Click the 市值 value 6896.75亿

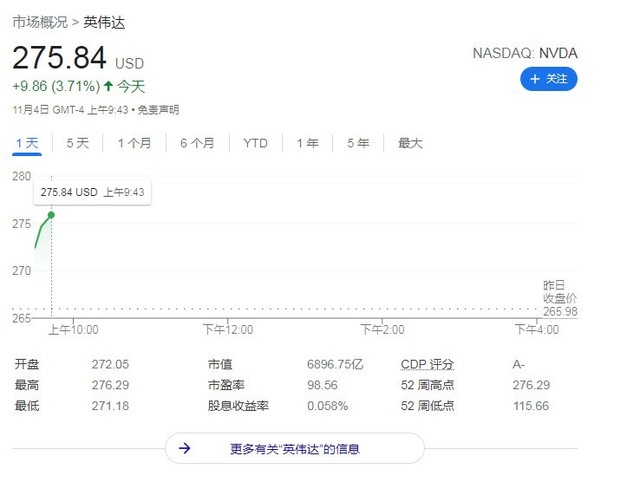tap(335, 364)
